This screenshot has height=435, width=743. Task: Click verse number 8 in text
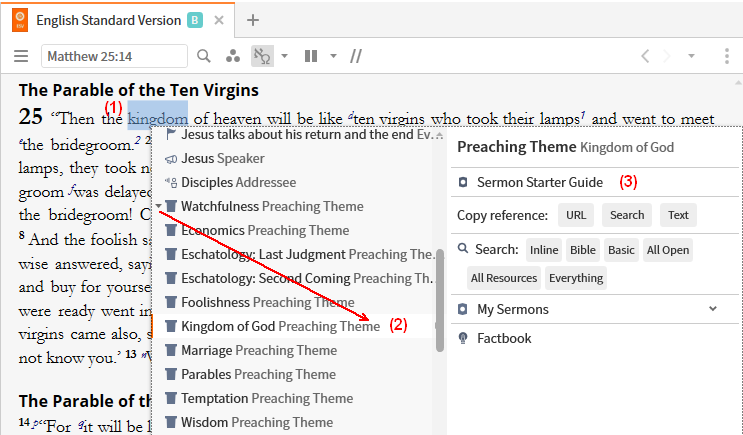(x=22, y=235)
